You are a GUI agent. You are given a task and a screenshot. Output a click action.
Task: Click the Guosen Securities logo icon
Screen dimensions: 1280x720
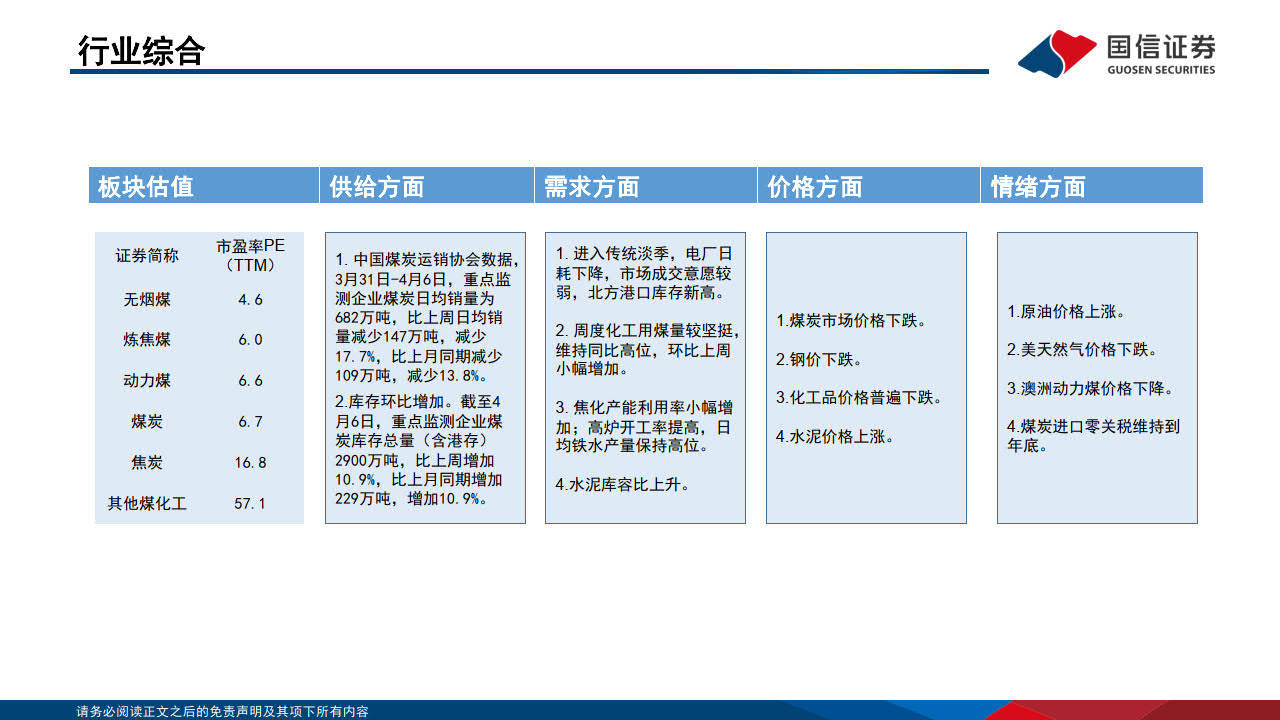1057,52
